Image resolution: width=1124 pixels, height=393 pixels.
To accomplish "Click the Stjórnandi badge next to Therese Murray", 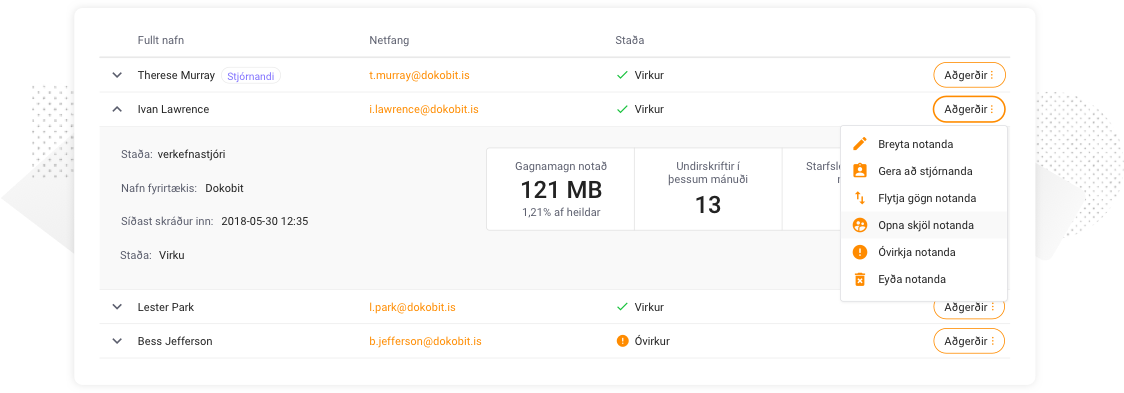I will click(x=251, y=76).
